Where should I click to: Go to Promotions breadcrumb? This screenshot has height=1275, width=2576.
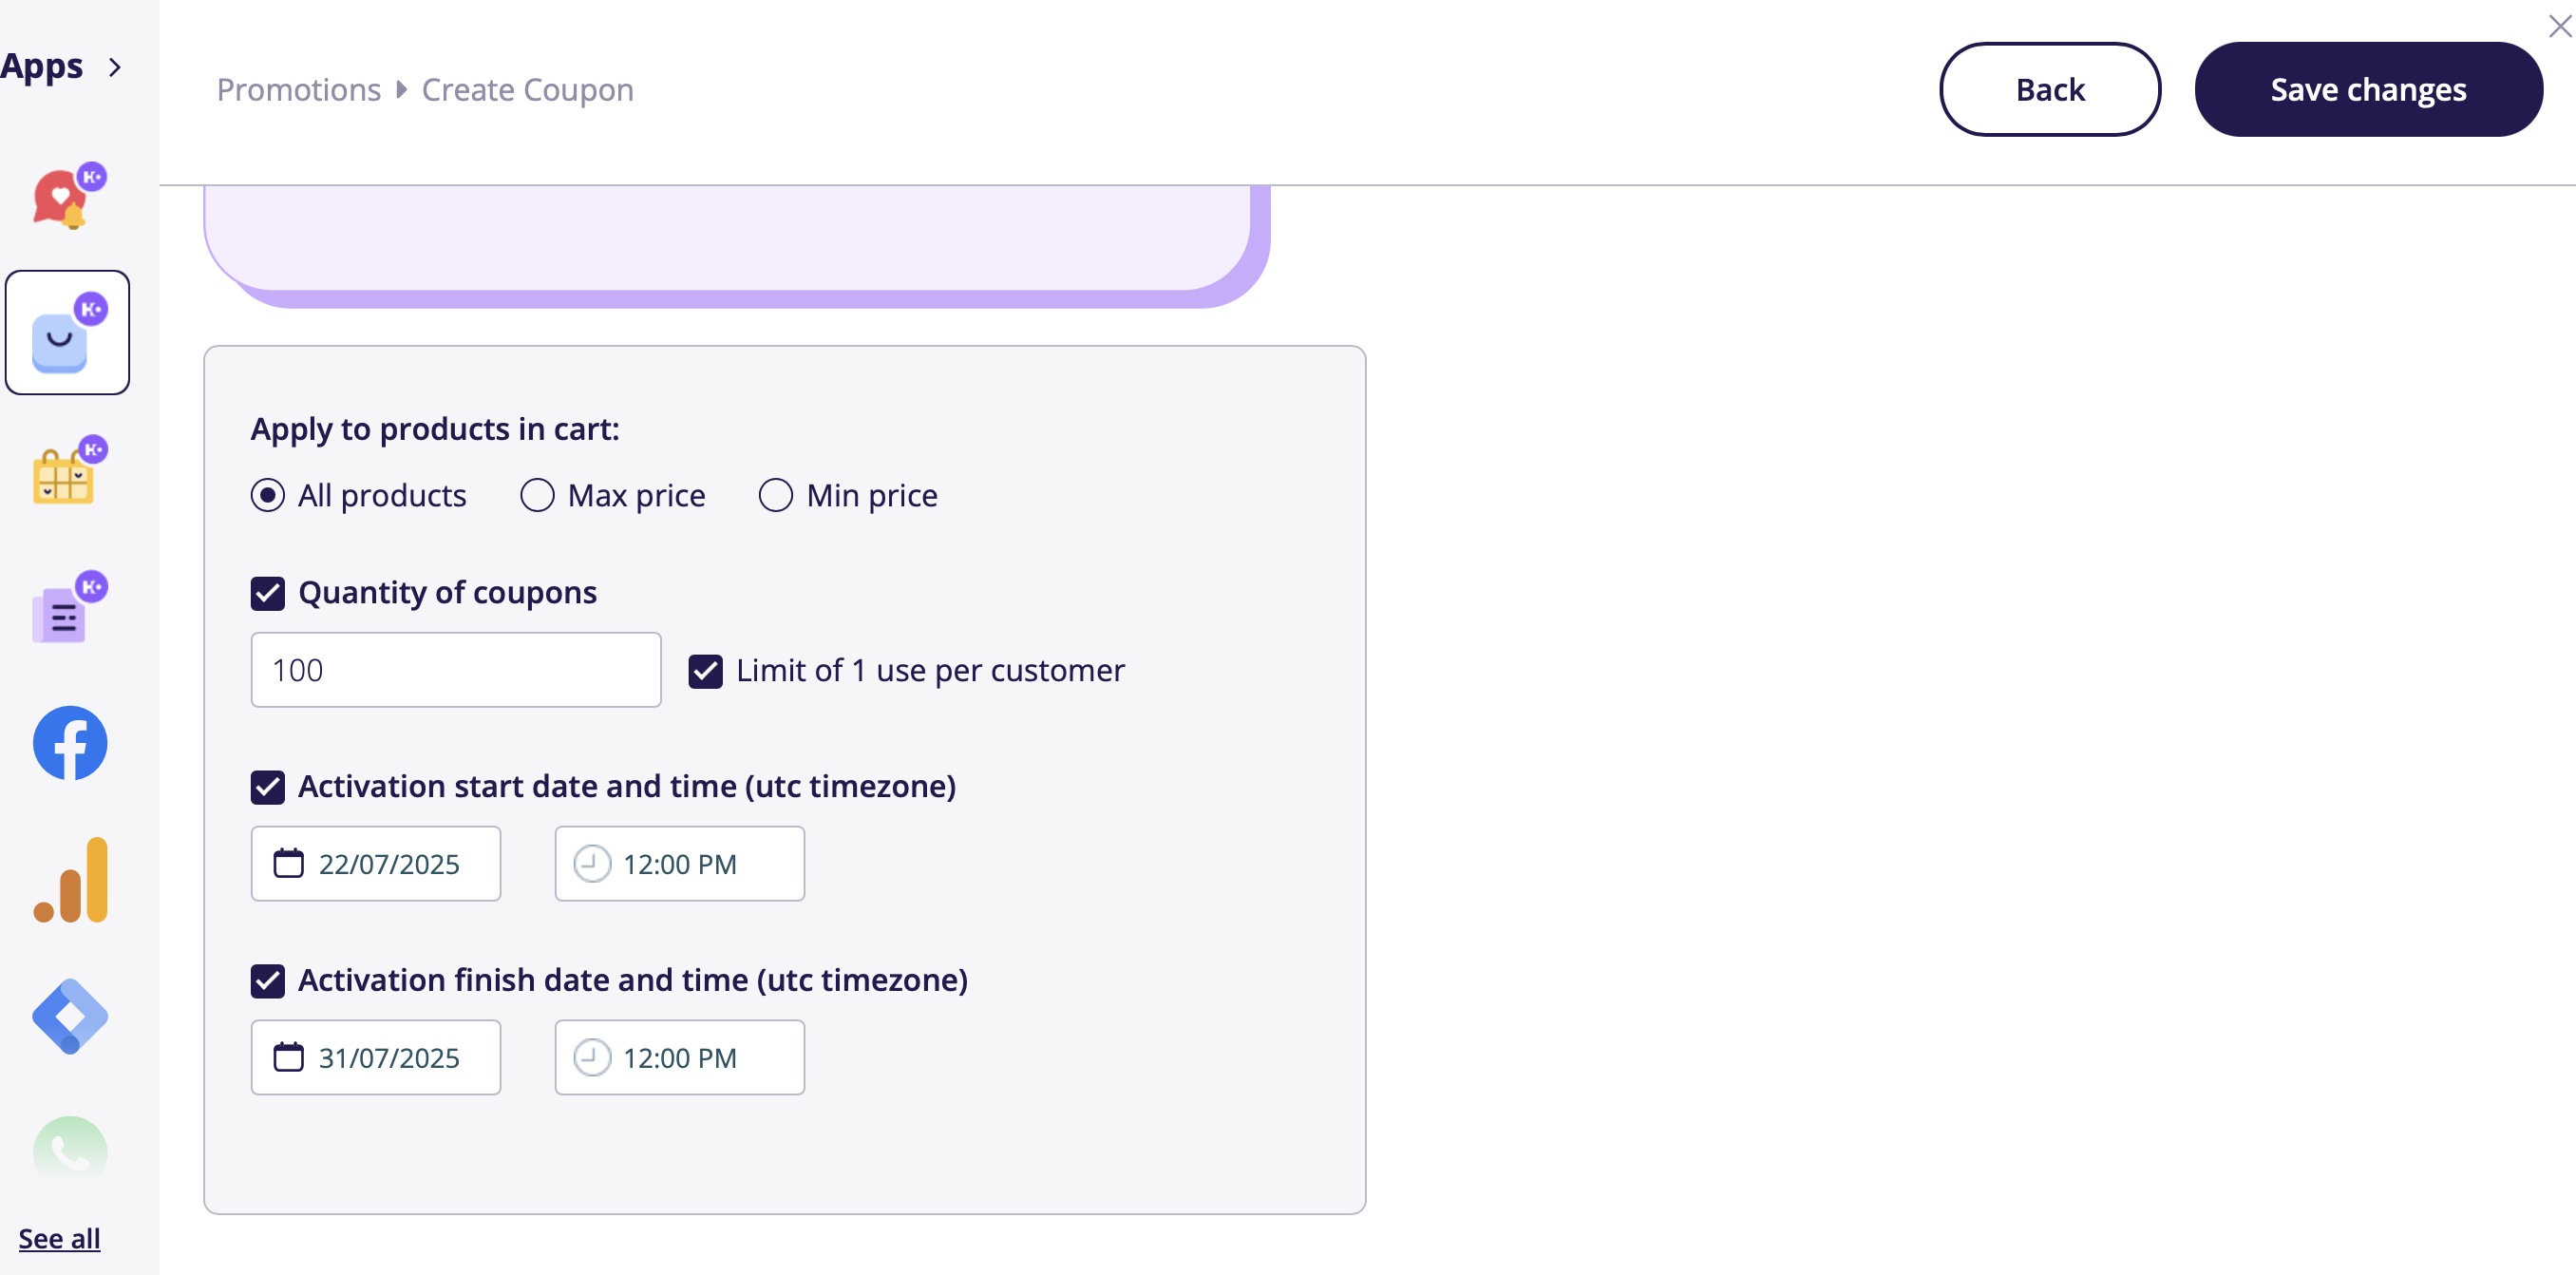(x=299, y=90)
